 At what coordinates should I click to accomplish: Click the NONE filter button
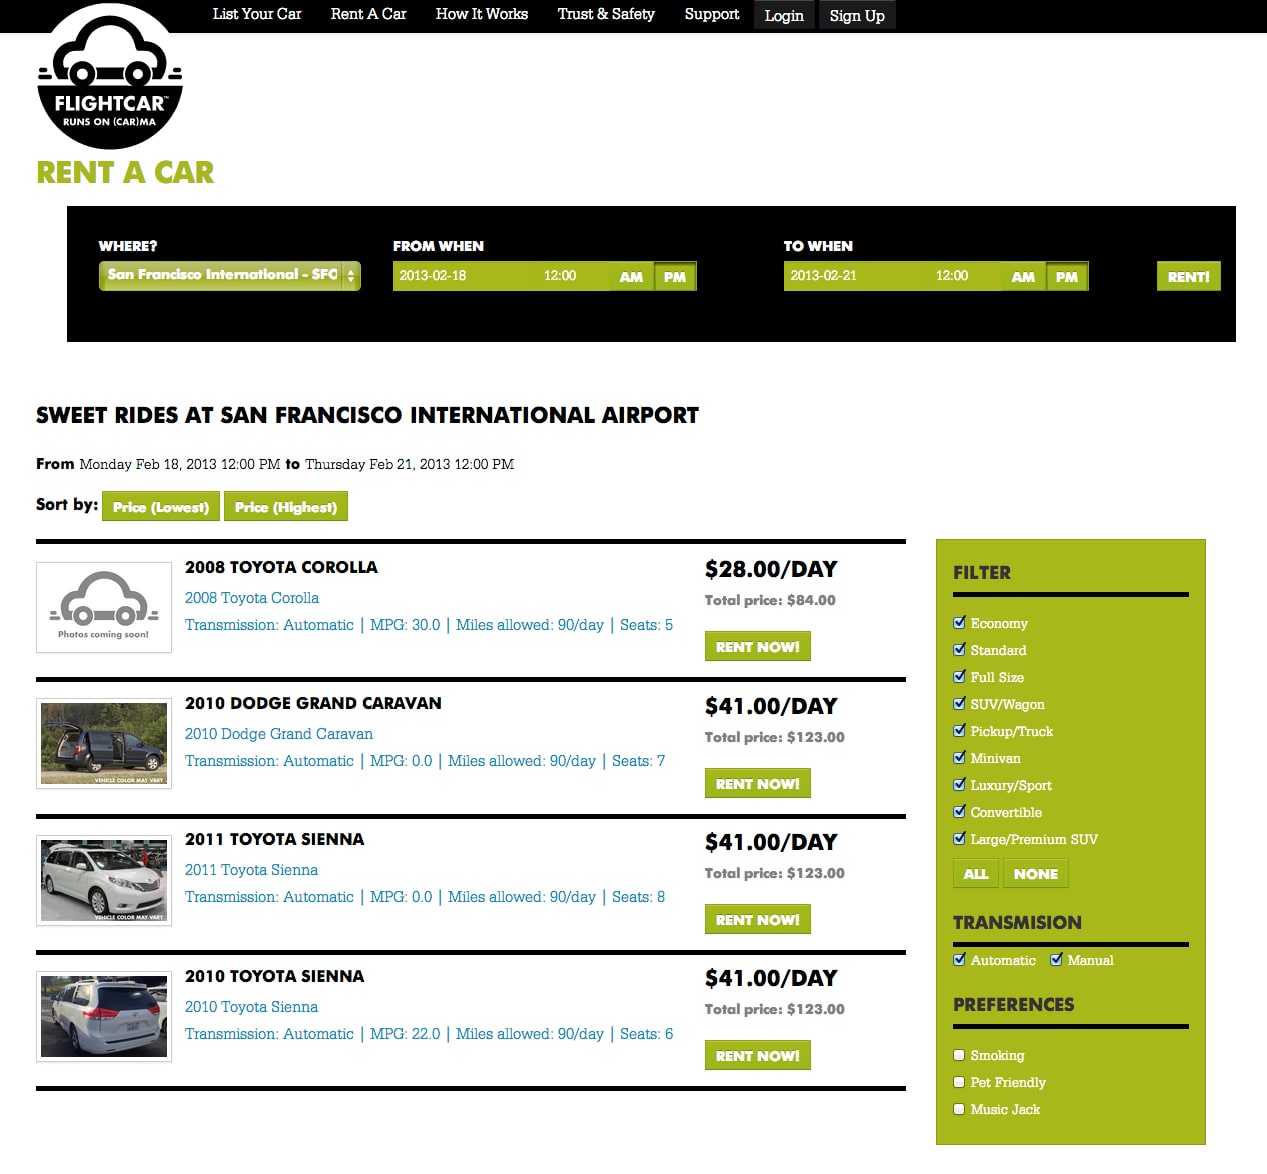[1036, 874]
